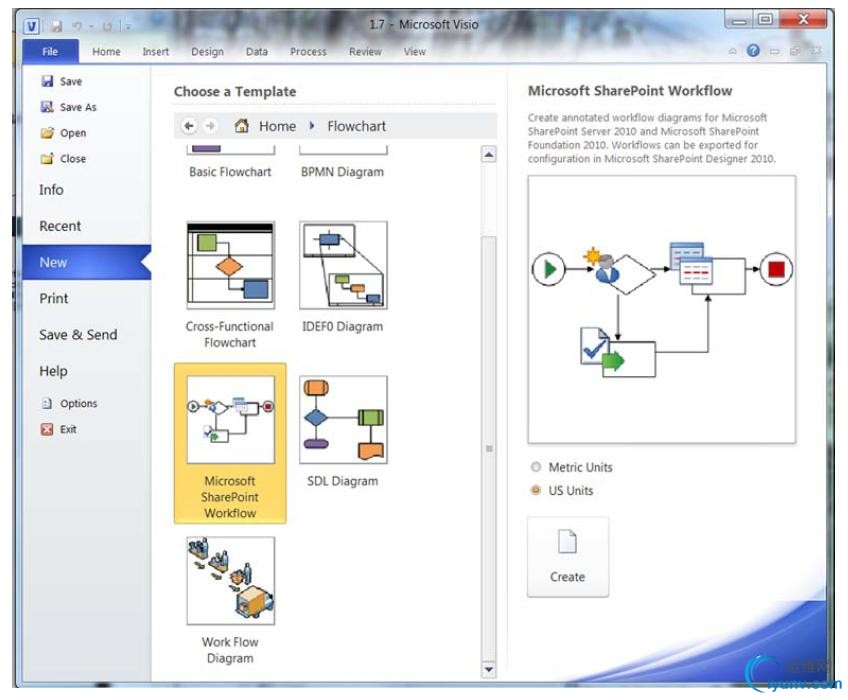Image resolution: width=848 pixels, height=700 pixels.
Task: Click the SharePoint Workflow preview image
Action: point(661,309)
